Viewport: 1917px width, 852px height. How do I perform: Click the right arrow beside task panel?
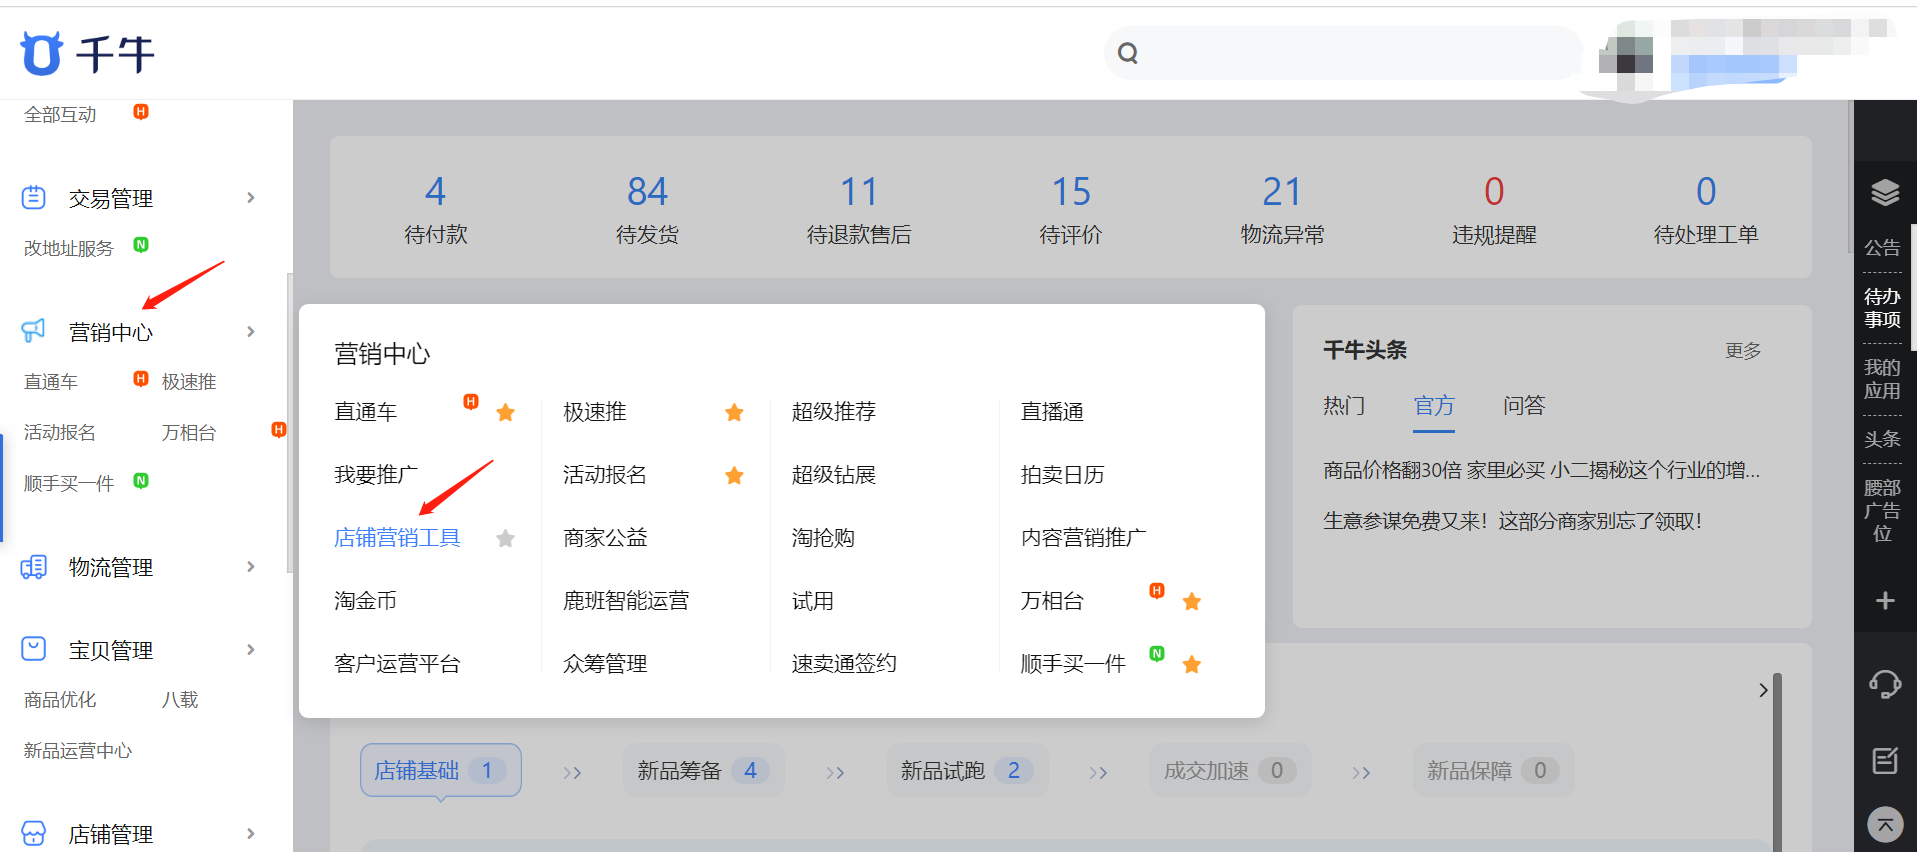[x=1763, y=690]
